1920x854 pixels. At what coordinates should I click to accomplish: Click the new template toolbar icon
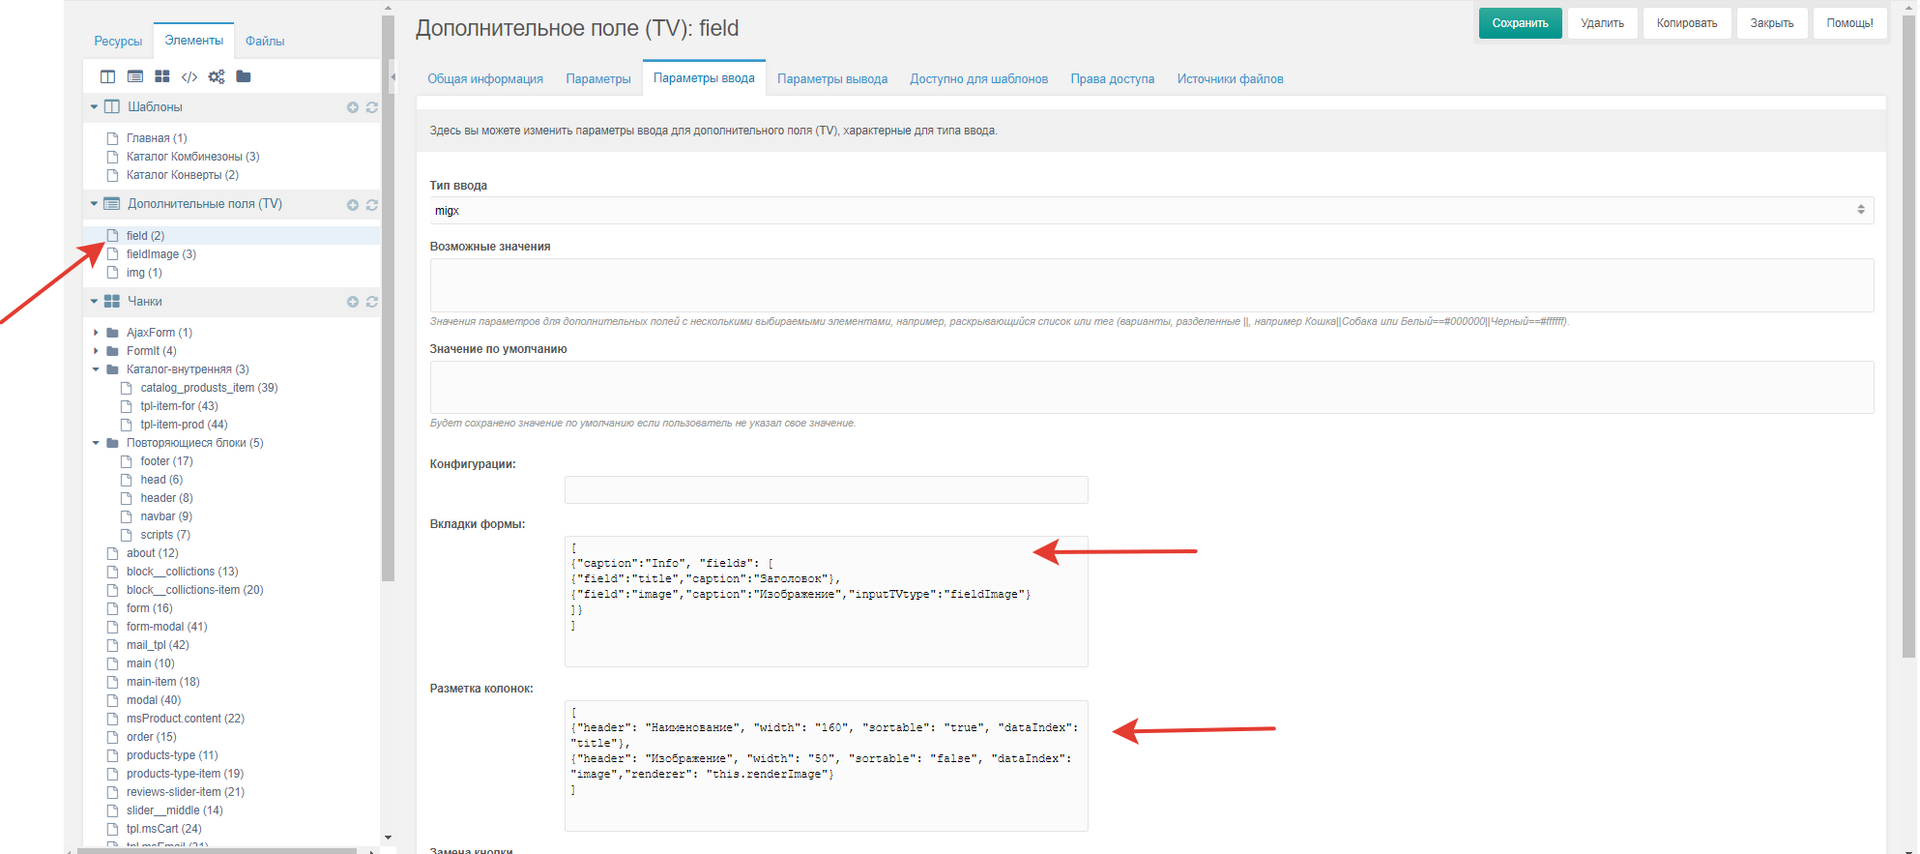pyautogui.click(x=108, y=77)
